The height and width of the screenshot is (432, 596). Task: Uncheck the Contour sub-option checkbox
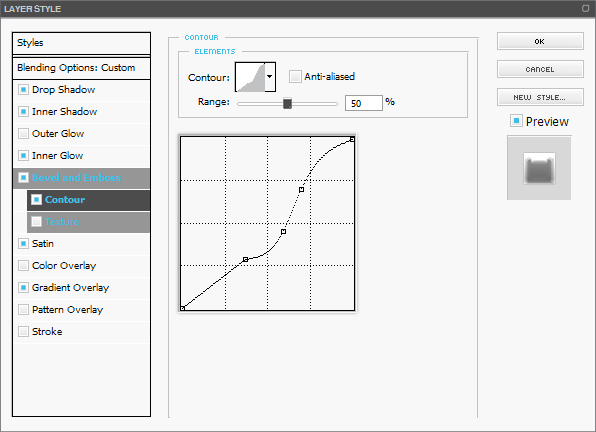coord(36,200)
